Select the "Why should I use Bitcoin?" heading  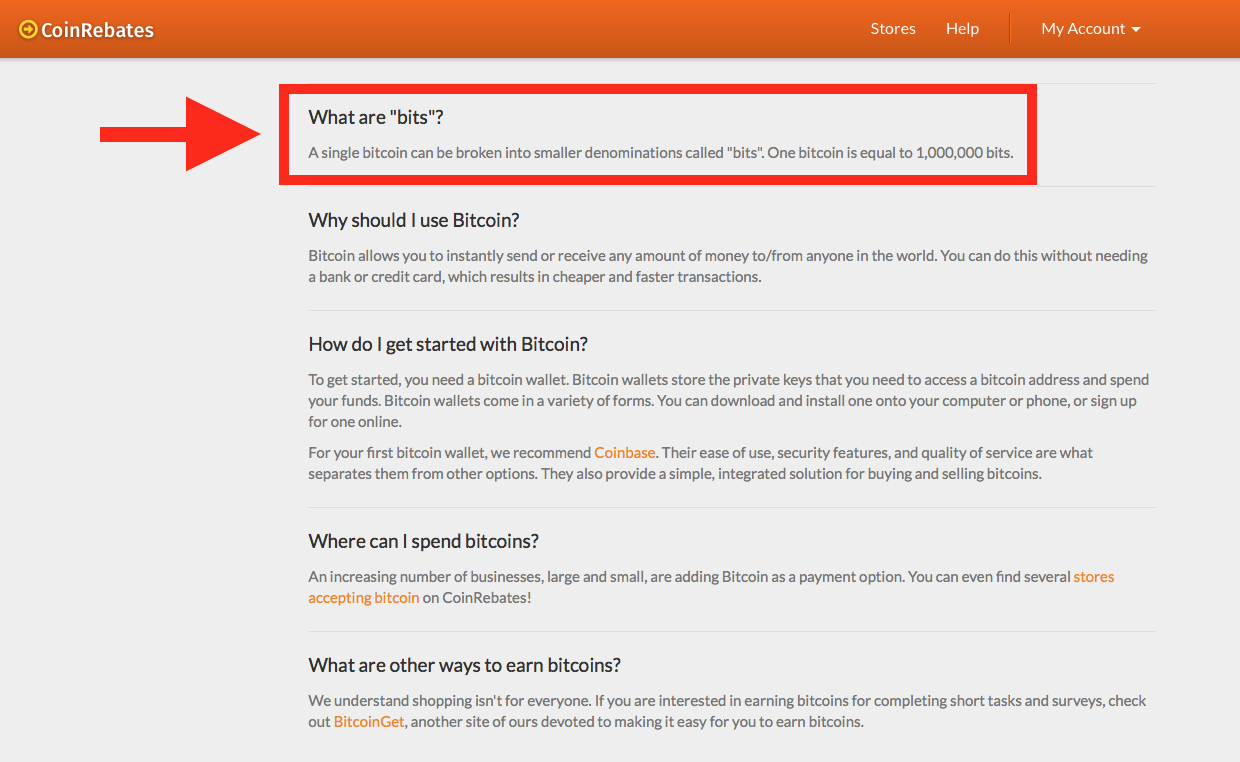pos(414,220)
